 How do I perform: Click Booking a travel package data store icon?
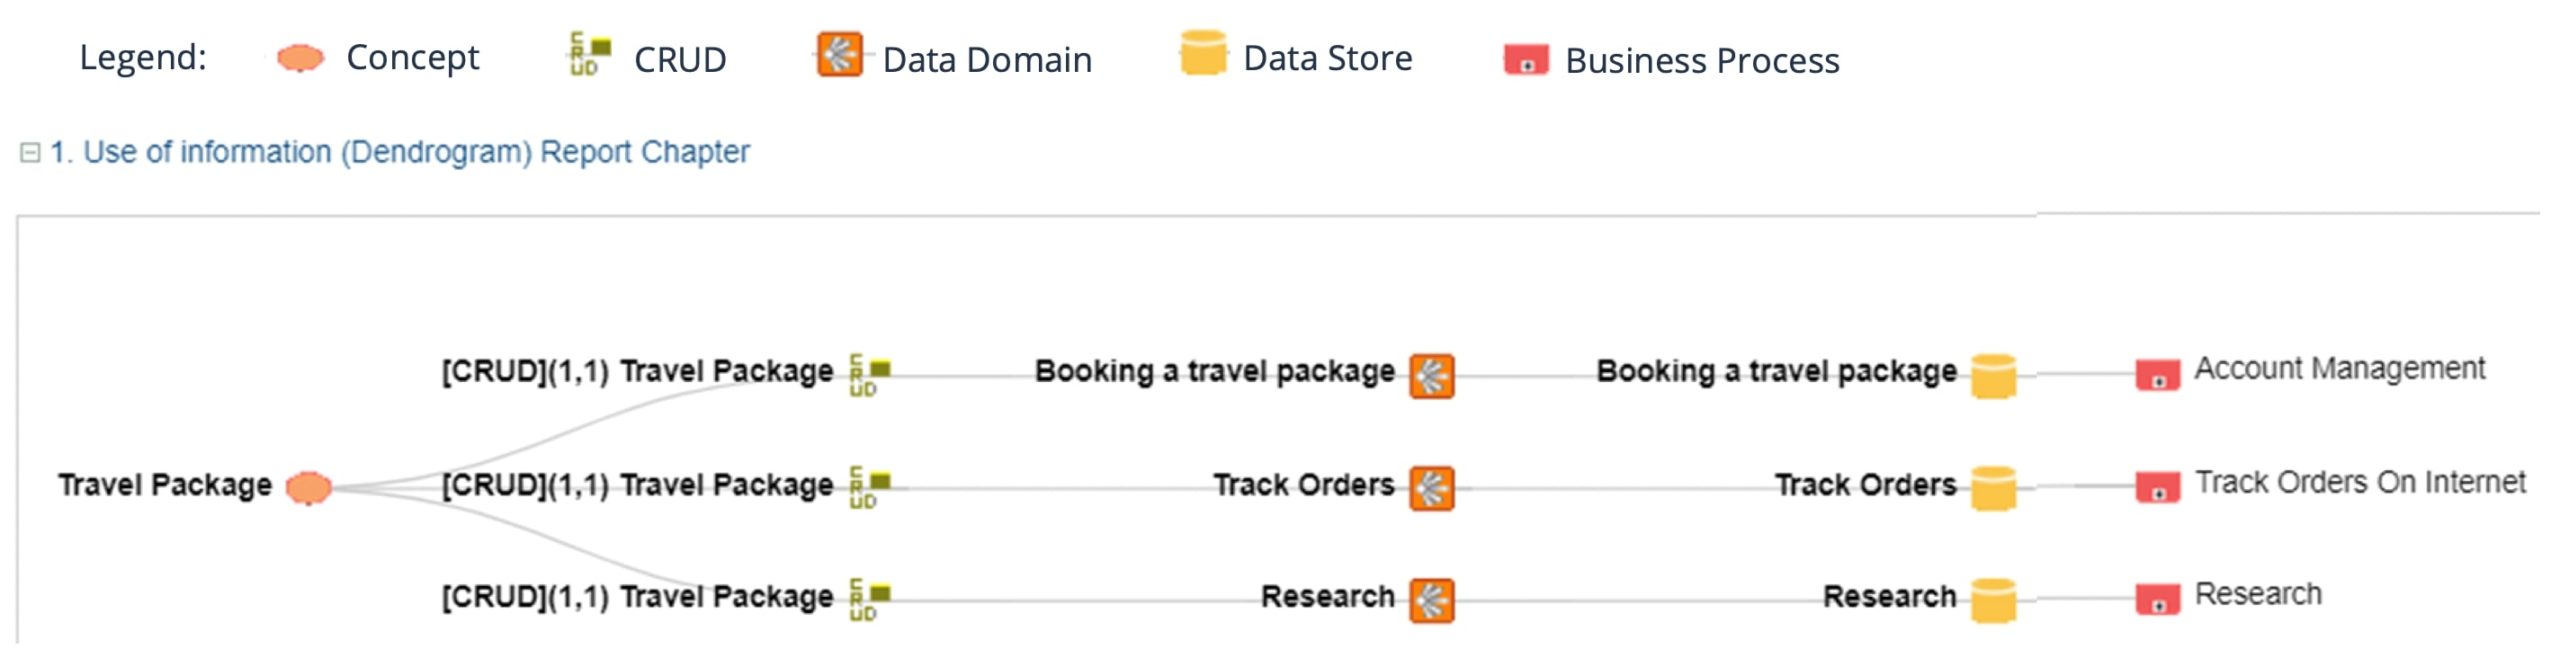(1993, 376)
